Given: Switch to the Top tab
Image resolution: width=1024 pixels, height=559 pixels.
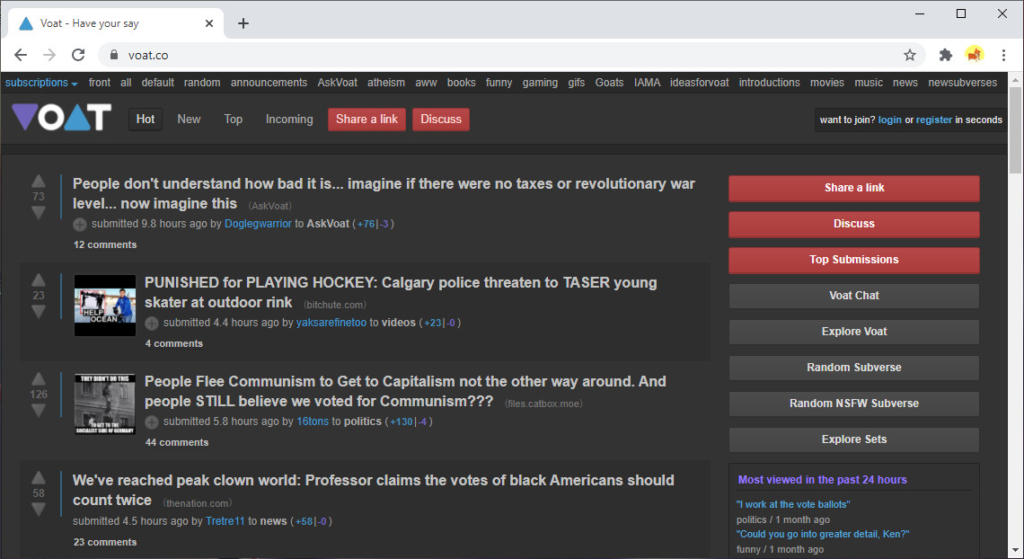Looking at the screenshot, I should pos(233,119).
